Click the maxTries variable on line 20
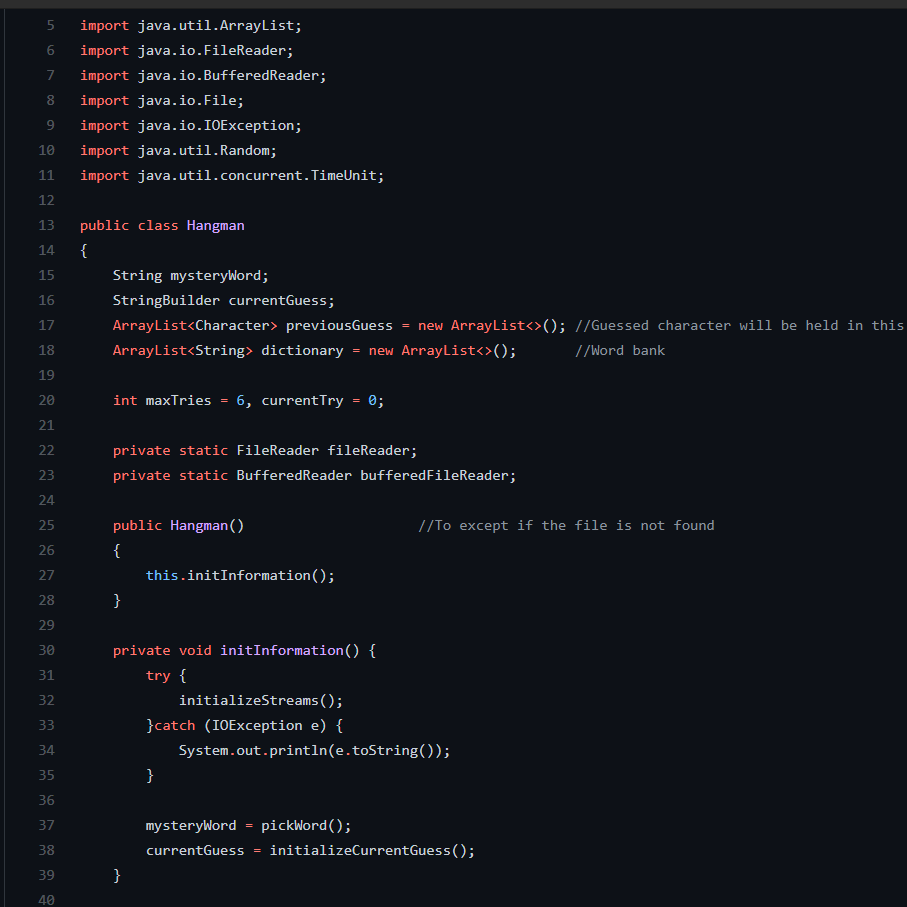 (180, 400)
